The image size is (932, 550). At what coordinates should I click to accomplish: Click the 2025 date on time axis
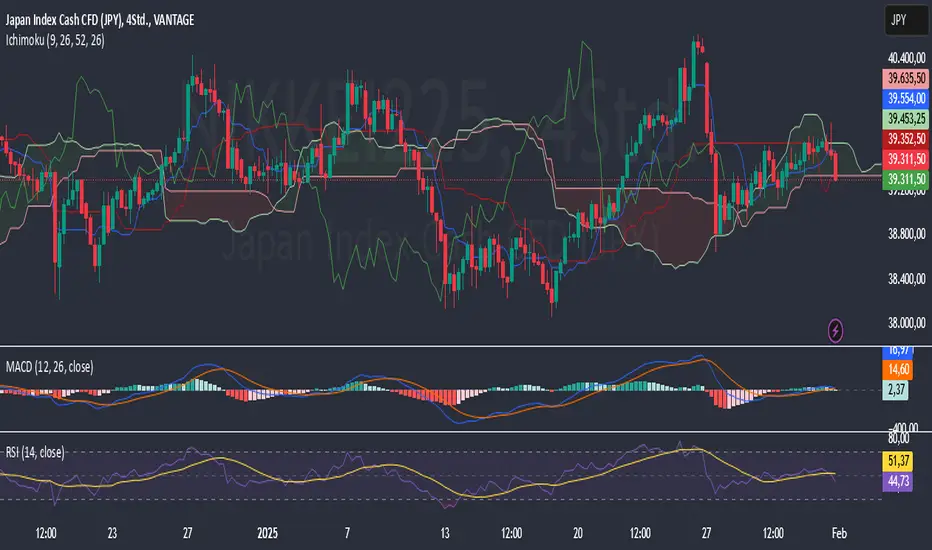(x=267, y=533)
